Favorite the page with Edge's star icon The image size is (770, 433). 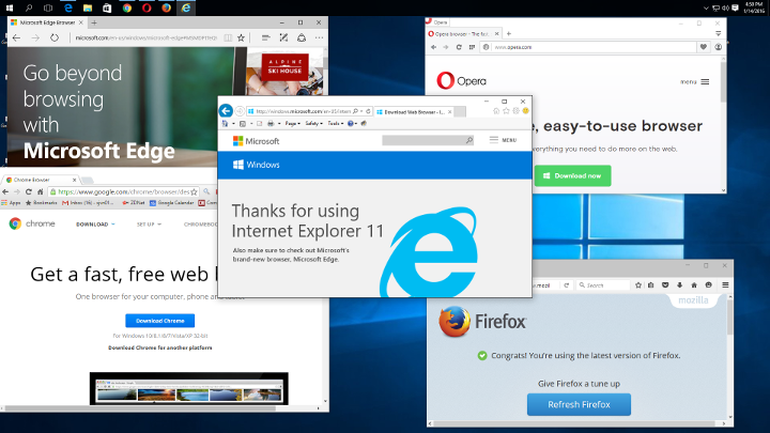pyautogui.click(x=241, y=37)
